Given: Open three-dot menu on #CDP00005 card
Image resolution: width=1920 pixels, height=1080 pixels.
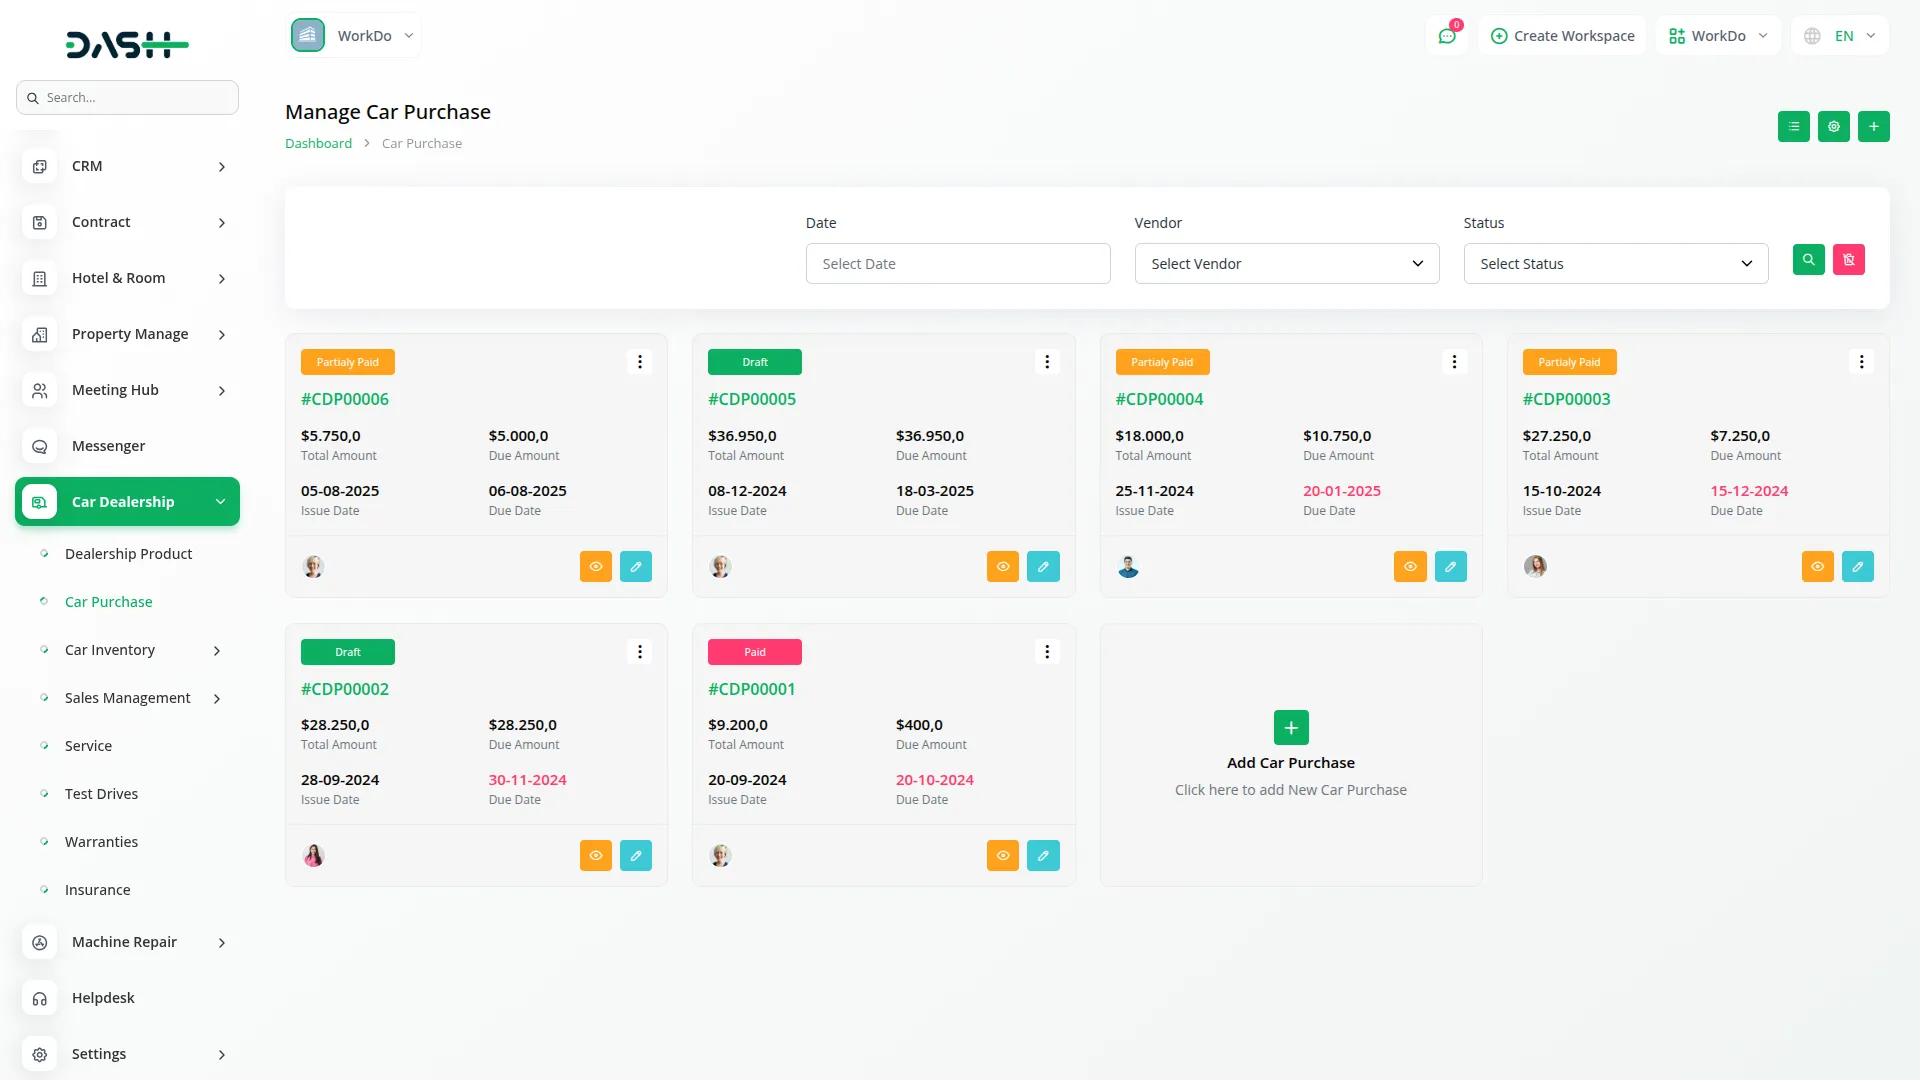Looking at the screenshot, I should coord(1047,362).
